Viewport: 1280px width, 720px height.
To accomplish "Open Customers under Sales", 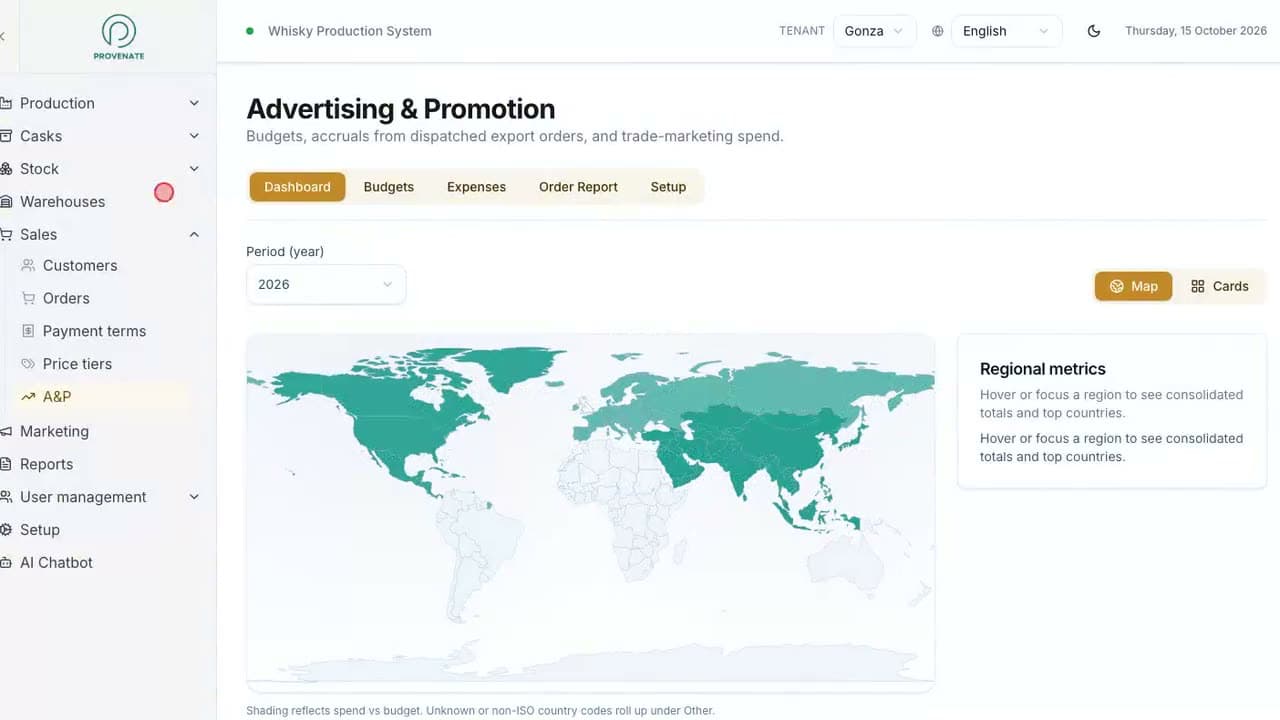I will [80, 265].
